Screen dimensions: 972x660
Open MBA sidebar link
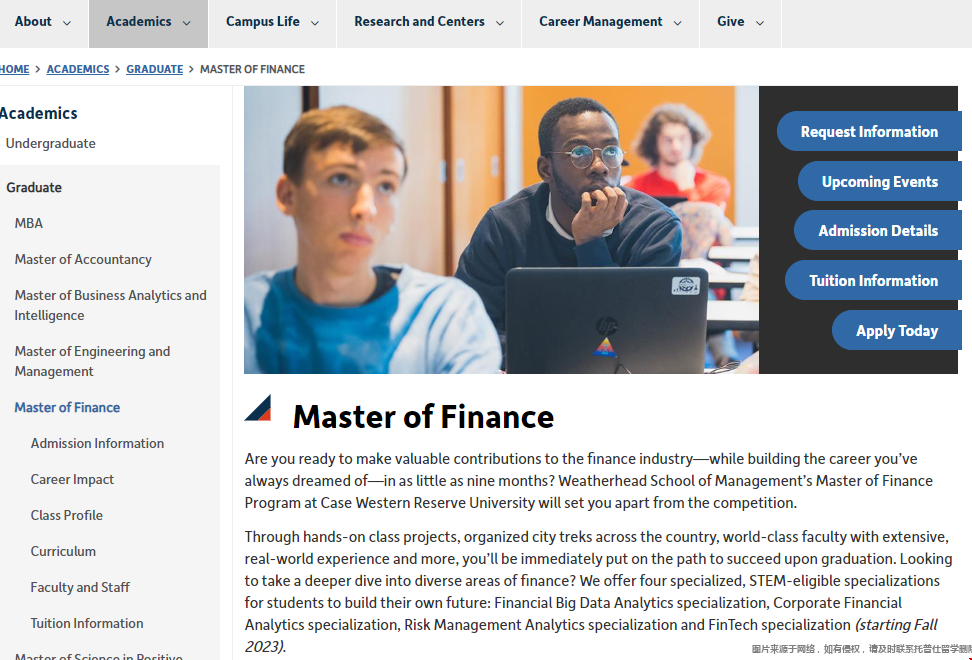point(29,224)
